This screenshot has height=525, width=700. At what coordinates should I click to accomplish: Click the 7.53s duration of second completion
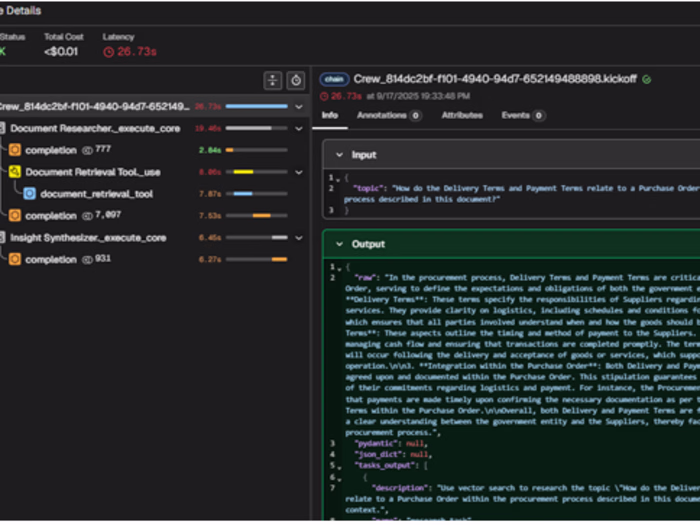click(x=210, y=216)
